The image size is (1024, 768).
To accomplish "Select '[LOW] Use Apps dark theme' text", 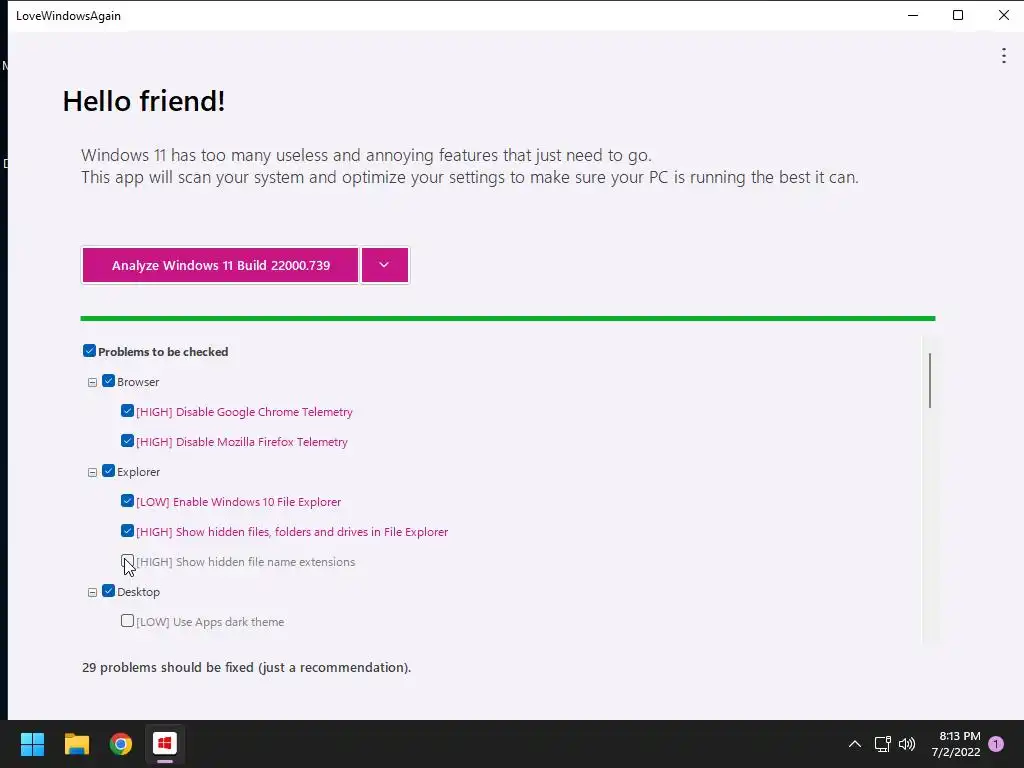I will pyautogui.click(x=210, y=622).
